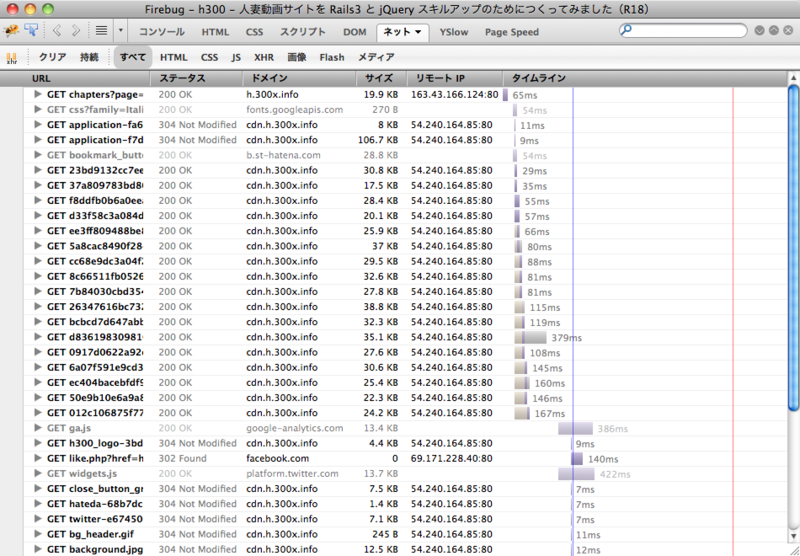Click the vertical scrollbar thumb
Screen dimensions: 800x556
point(793,247)
